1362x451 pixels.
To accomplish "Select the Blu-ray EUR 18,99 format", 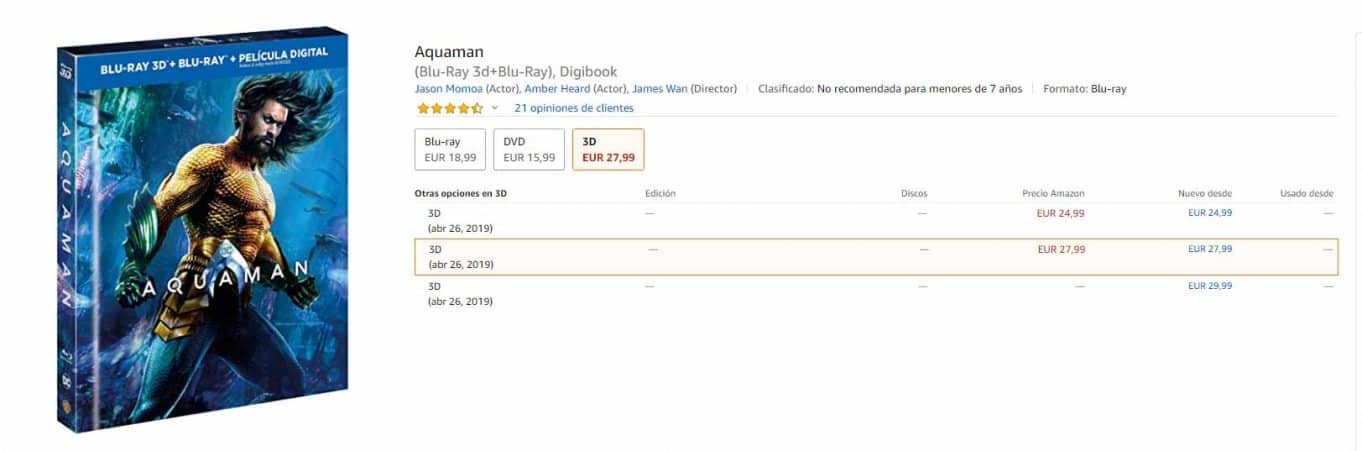I will [450, 149].
